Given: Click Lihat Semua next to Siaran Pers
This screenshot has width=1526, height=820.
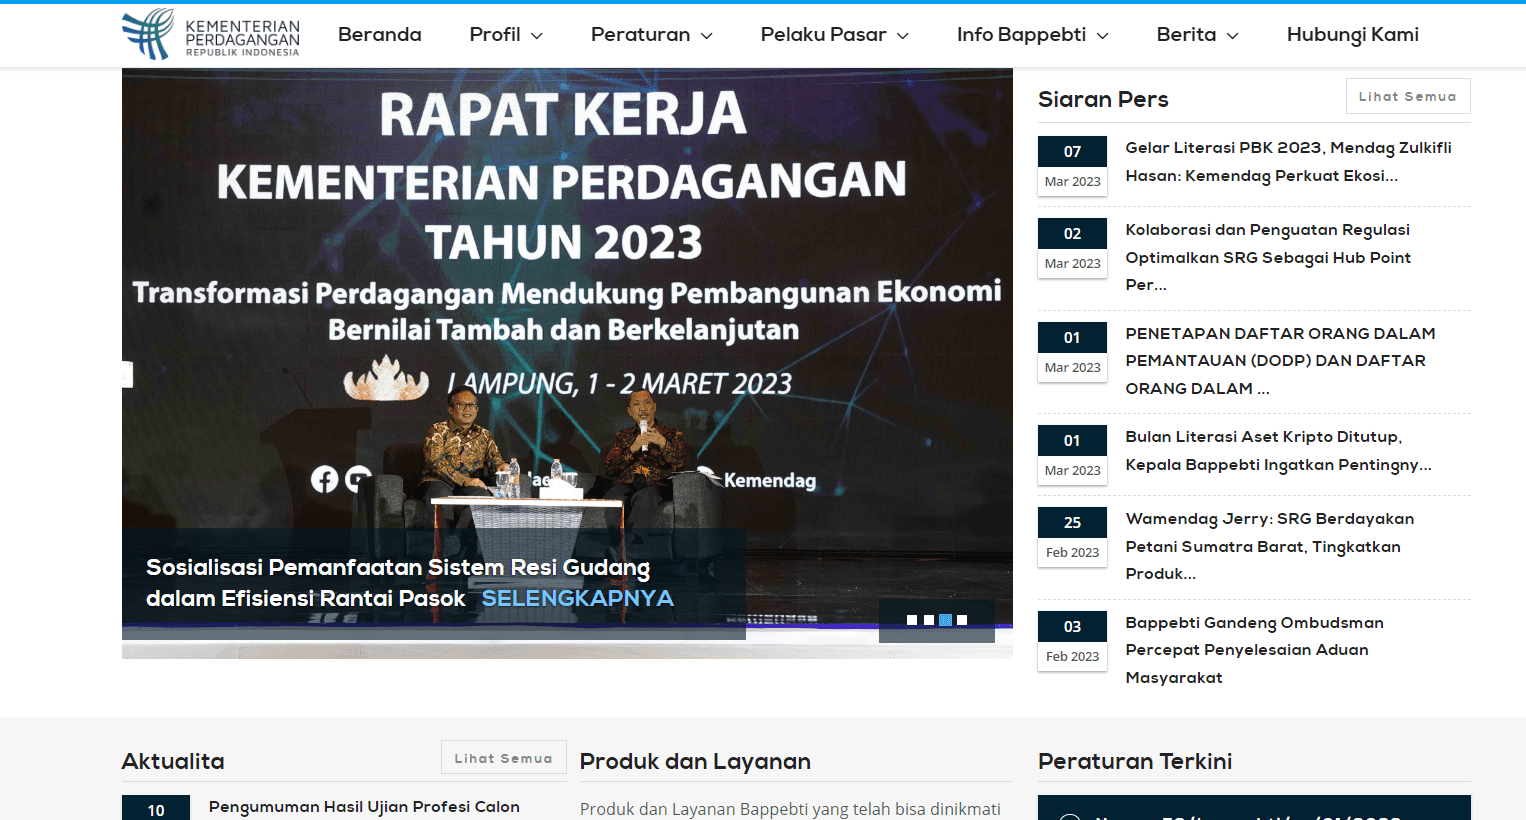Looking at the screenshot, I should 1407,95.
